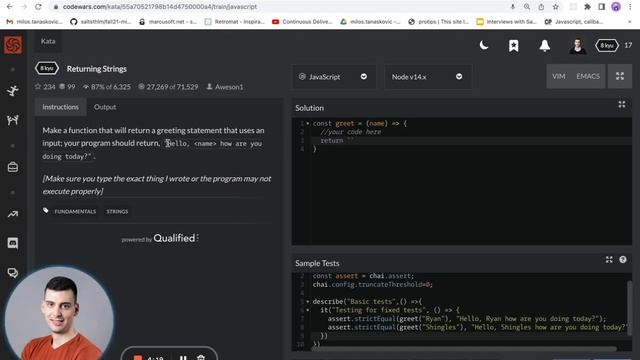Open notifications bell icon
Screen dimensions: 640x360
point(544,46)
